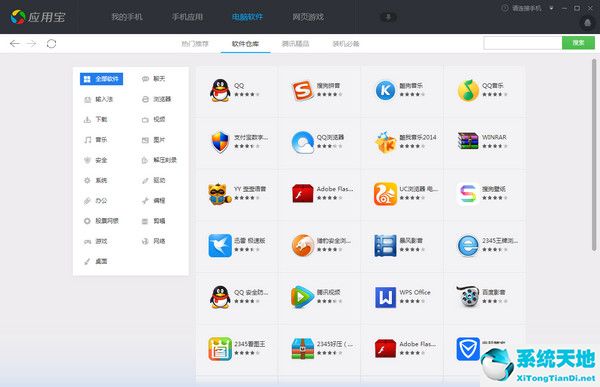The image size is (600, 387).
Task: Click the 迅雷 极速版 bird icon
Action: 220,245
